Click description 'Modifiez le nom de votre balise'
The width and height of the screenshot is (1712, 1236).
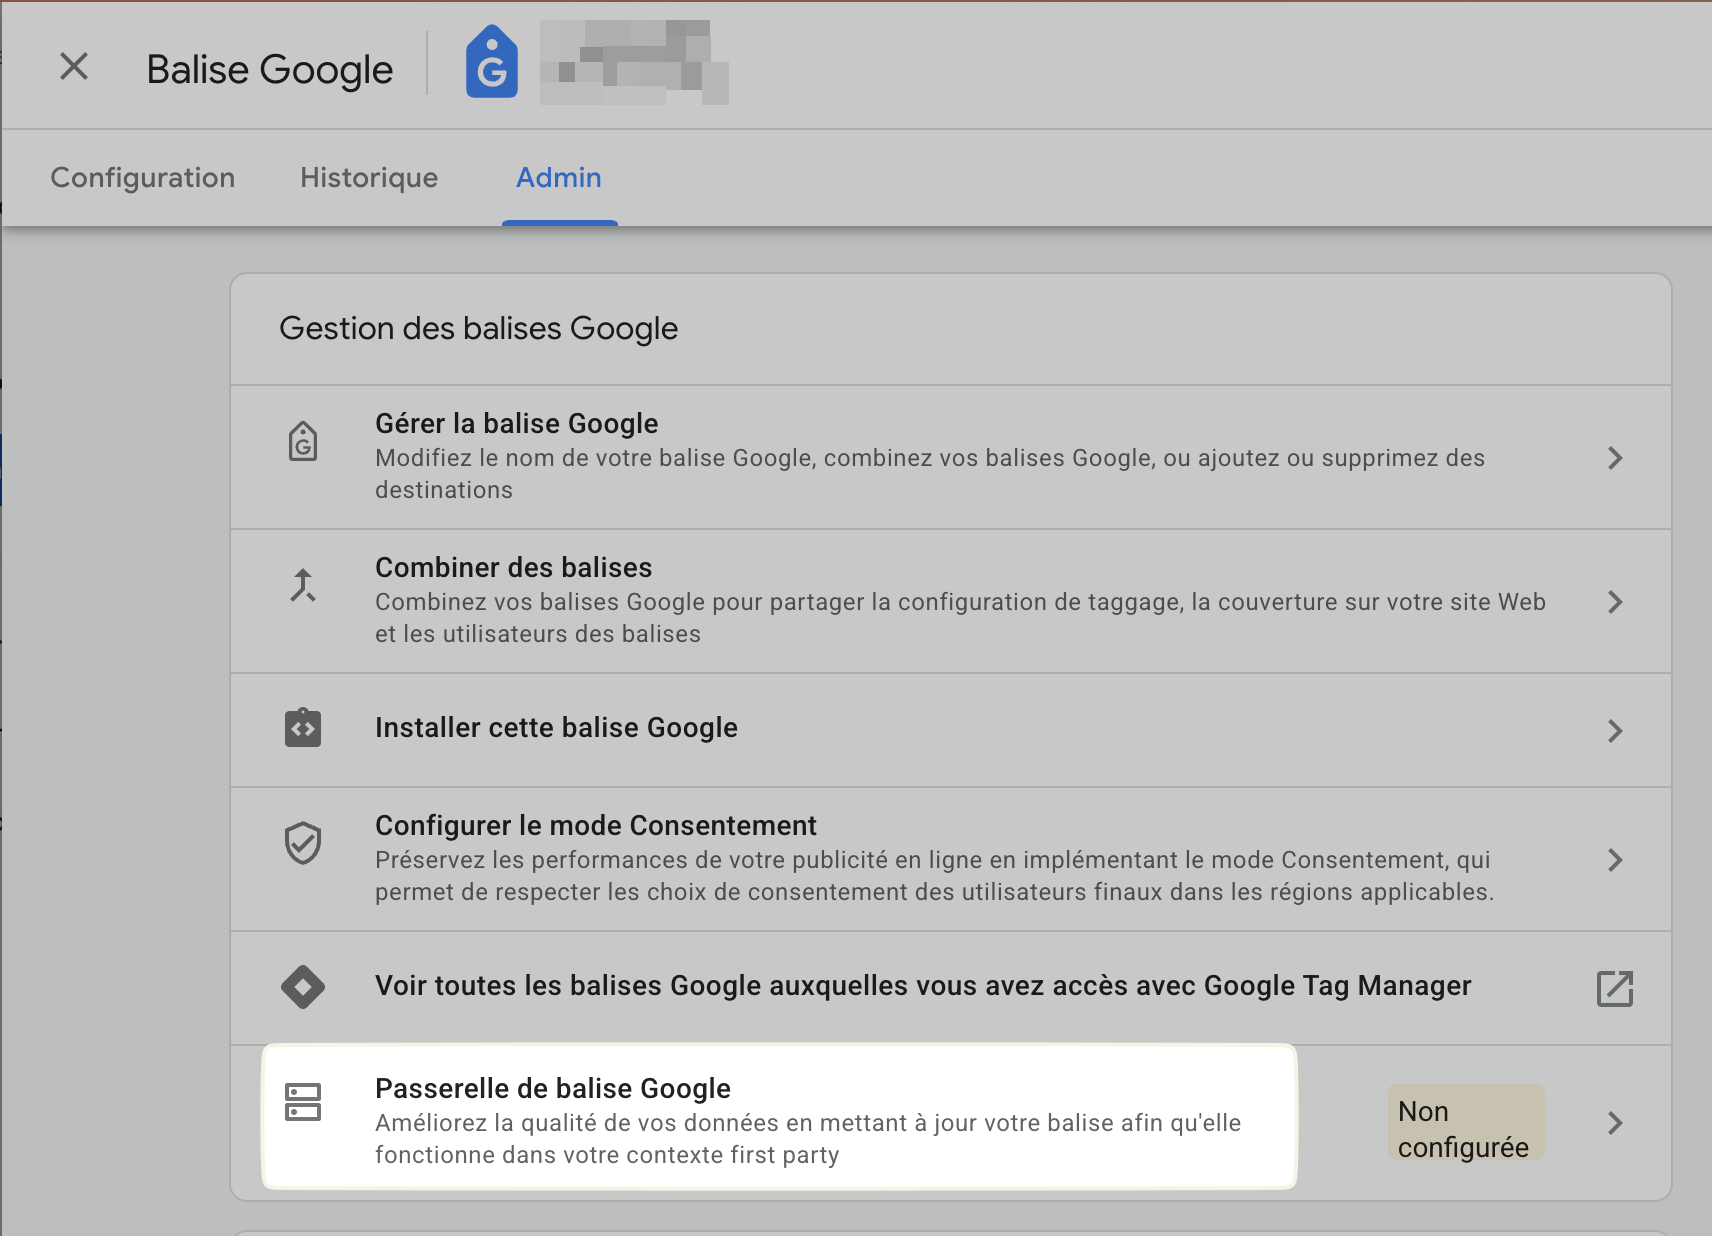tap(930, 474)
